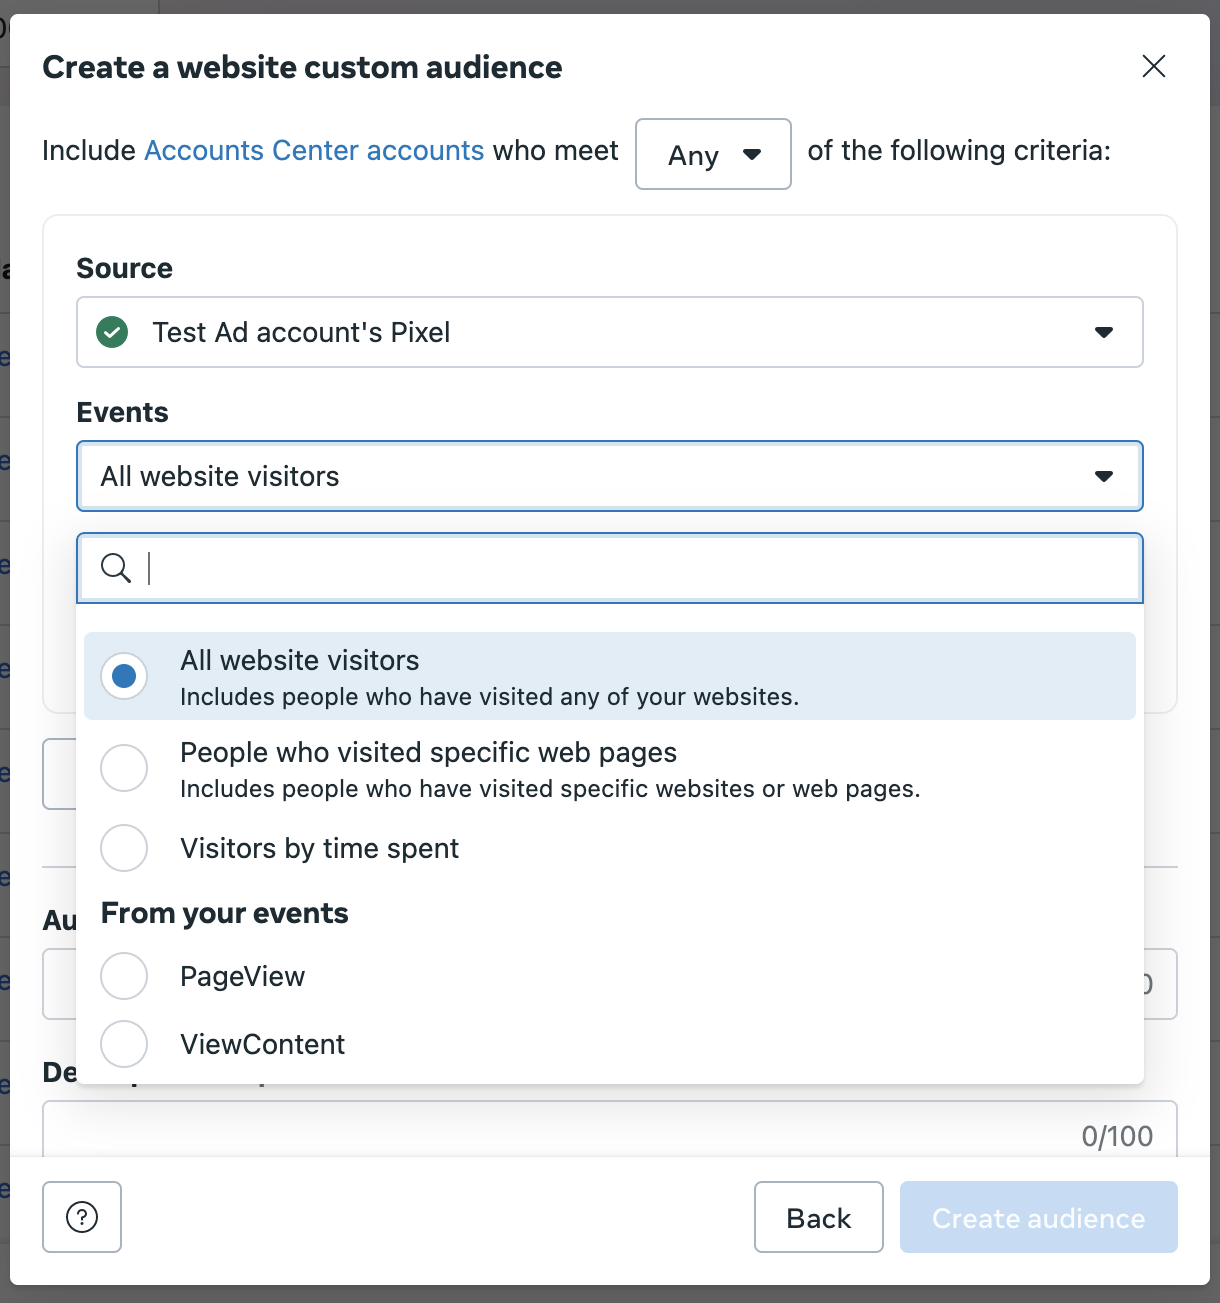This screenshot has width=1220, height=1303.
Task: Collapse the Events dropdown All website visitors
Action: point(610,476)
